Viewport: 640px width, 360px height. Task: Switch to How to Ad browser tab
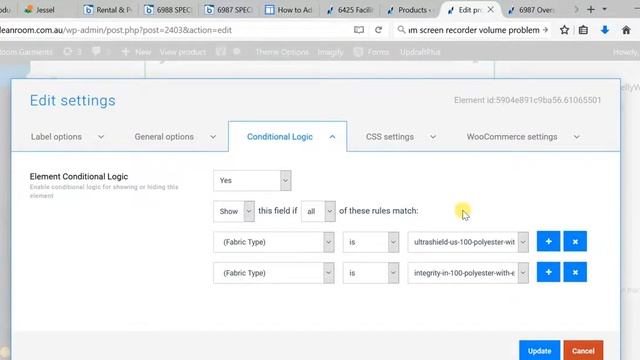point(289,10)
